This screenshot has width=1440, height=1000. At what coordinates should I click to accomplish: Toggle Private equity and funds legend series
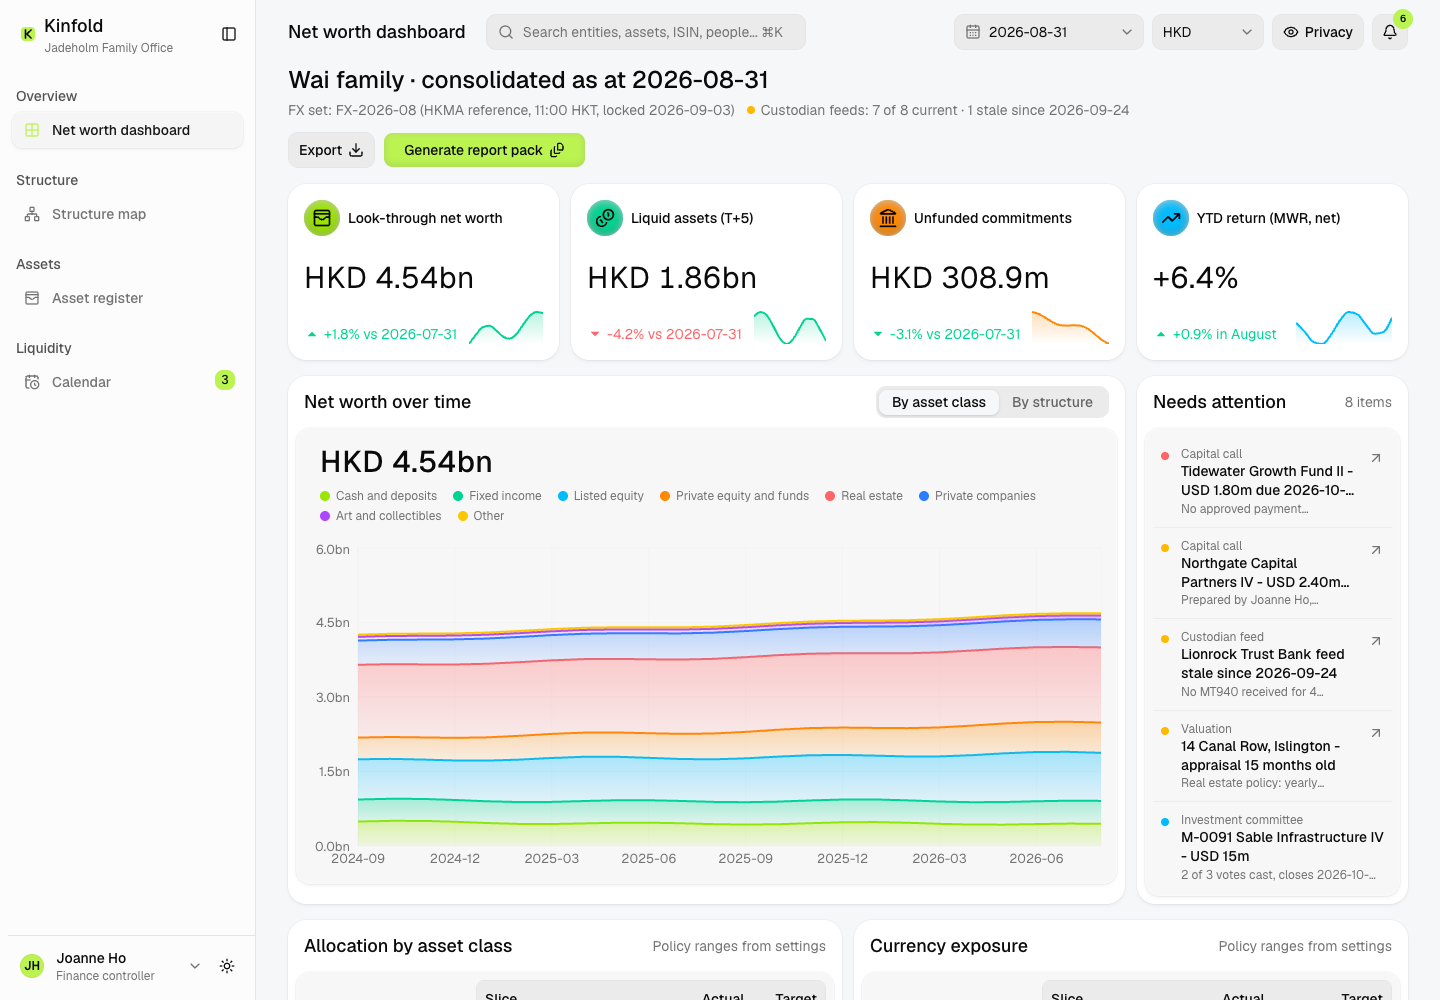click(734, 496)
